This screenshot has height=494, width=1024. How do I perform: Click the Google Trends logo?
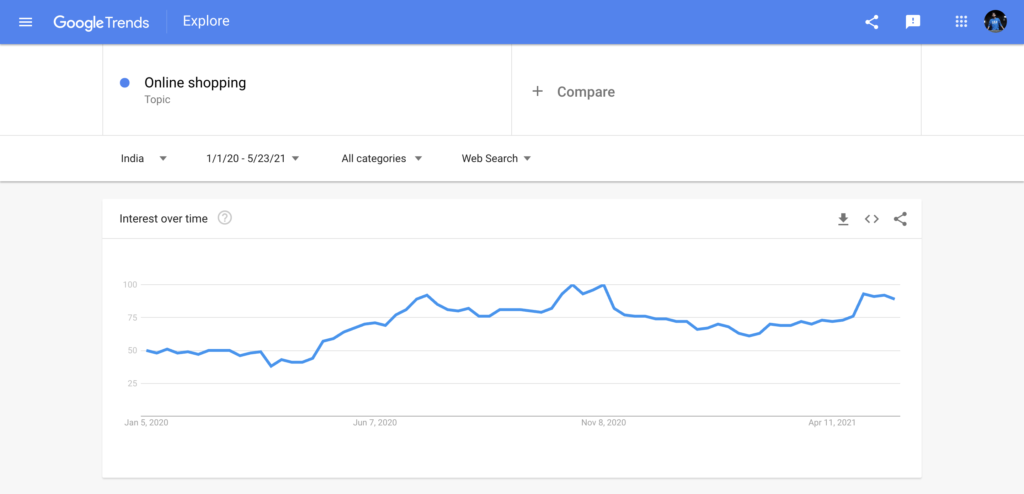click(101, 22)
